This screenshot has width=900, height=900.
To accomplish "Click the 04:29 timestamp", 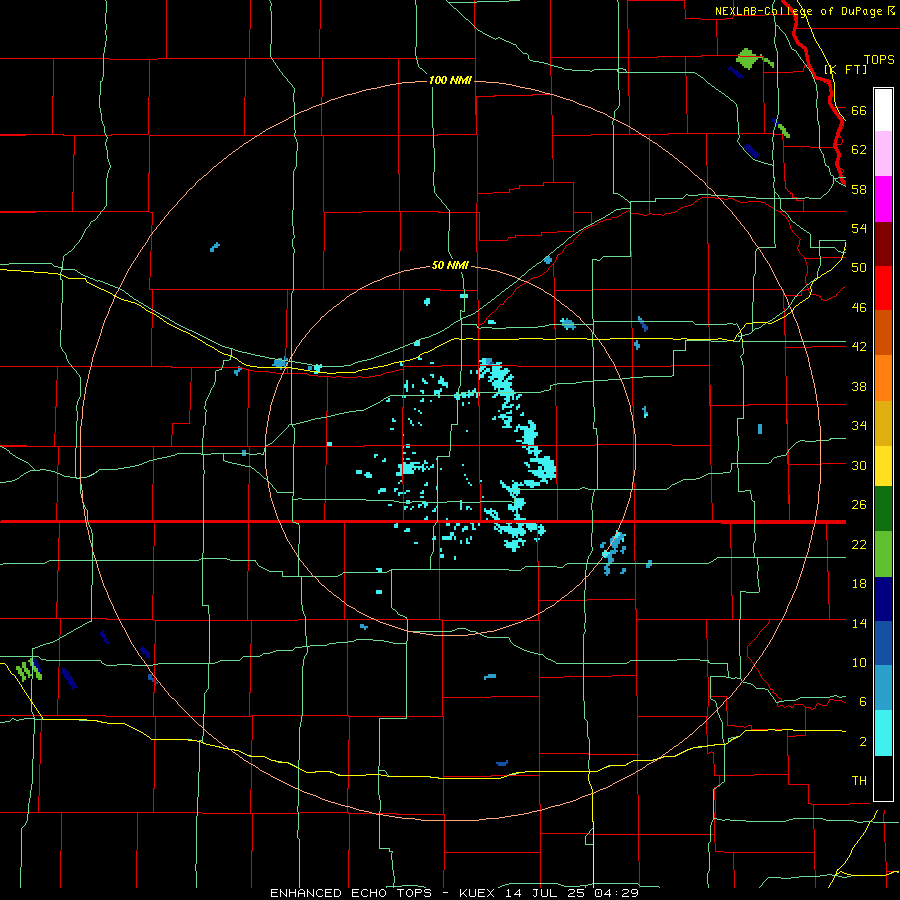I will click(x=616, y=893).
